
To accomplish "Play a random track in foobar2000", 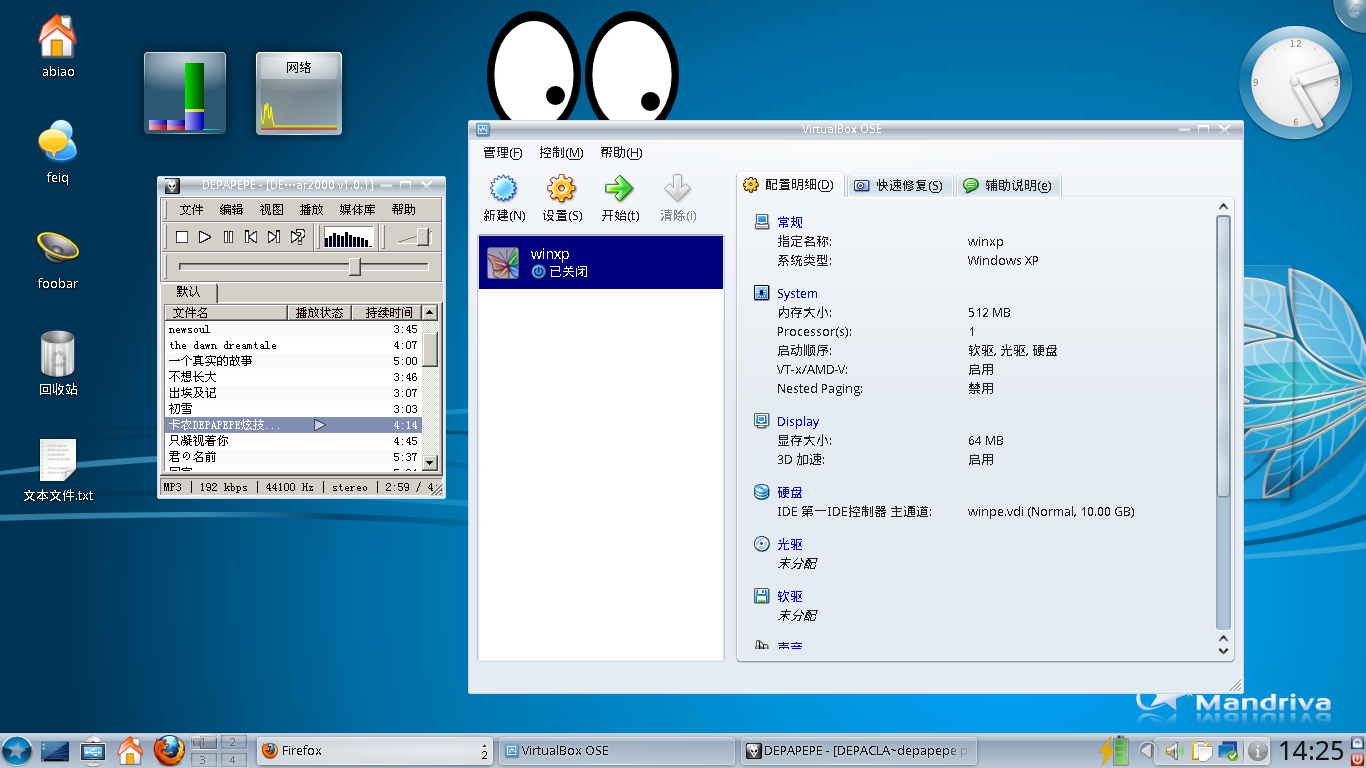I will pos(297,237).
